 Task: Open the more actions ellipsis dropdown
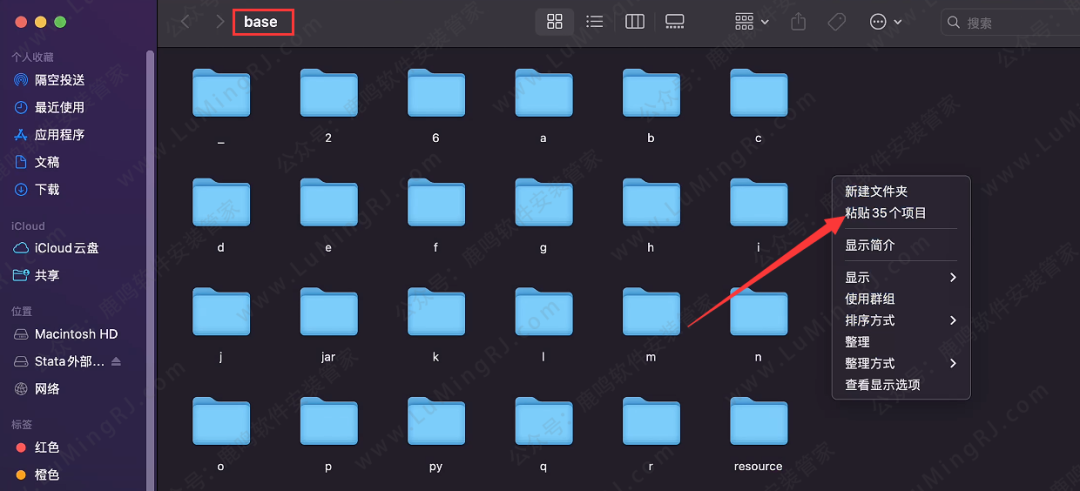pos(885,22)
